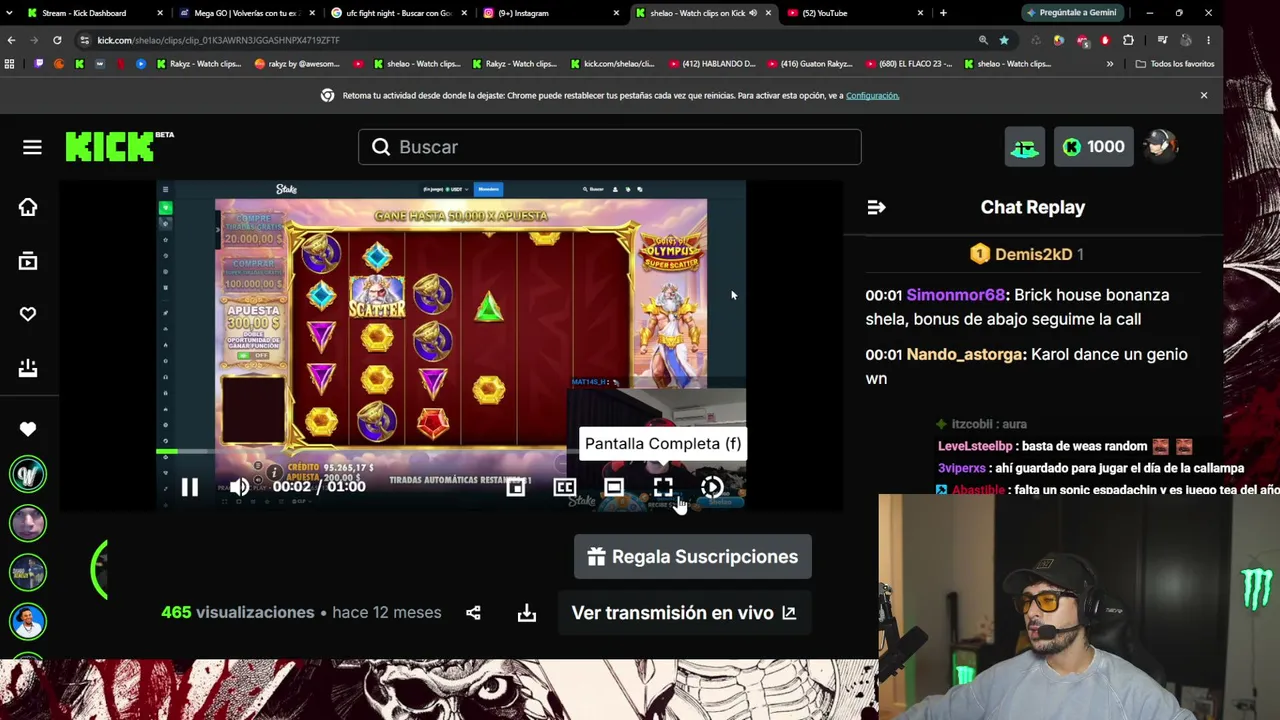Open bookmark '(680) EL FLACO 23 -...'
Viewport: 1280px width, 720px height.
[908, 64]
